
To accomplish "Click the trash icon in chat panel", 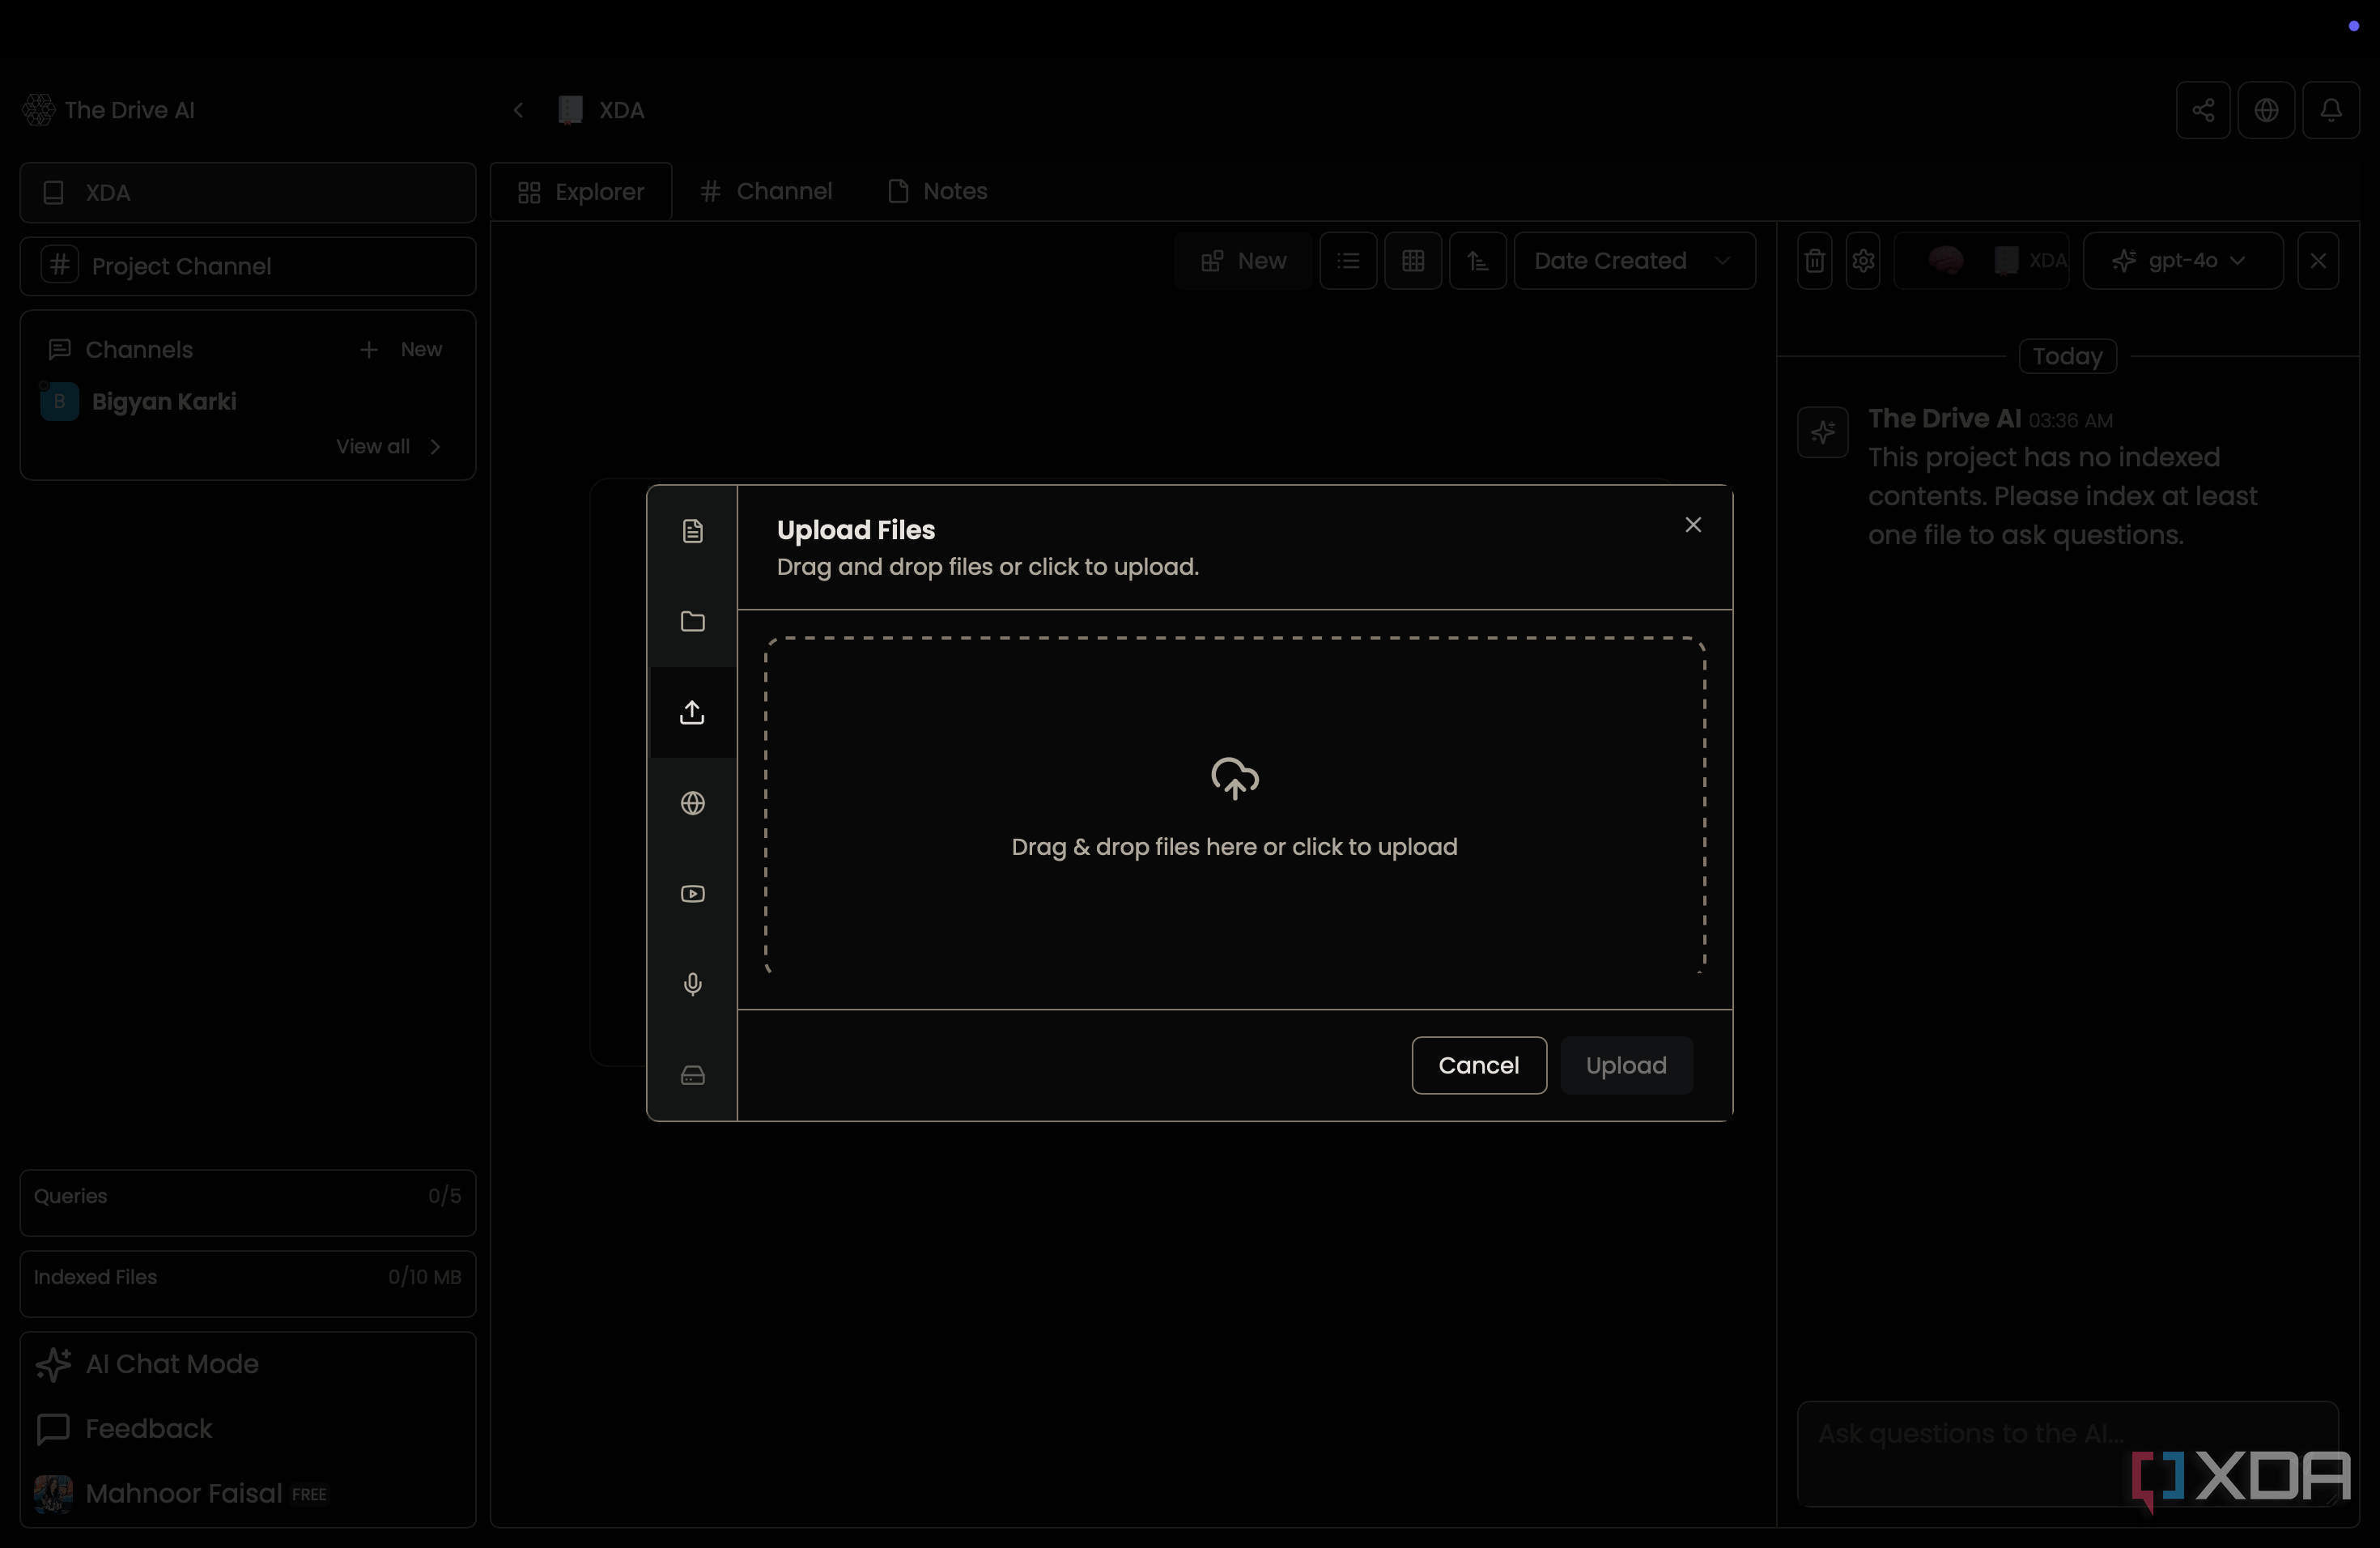I will tap(1814, 261).
